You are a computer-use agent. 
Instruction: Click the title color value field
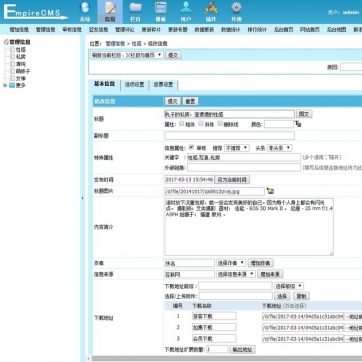(x=279, y=124)
